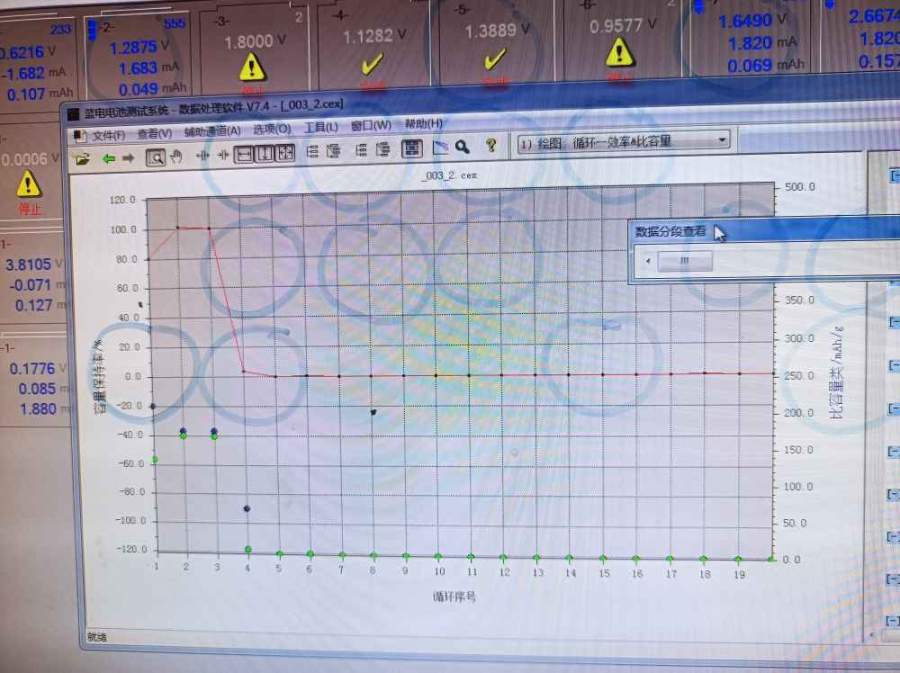Select the zoom box tool
The width and height of the screenshot is (900, 673).
click(156, 157)
